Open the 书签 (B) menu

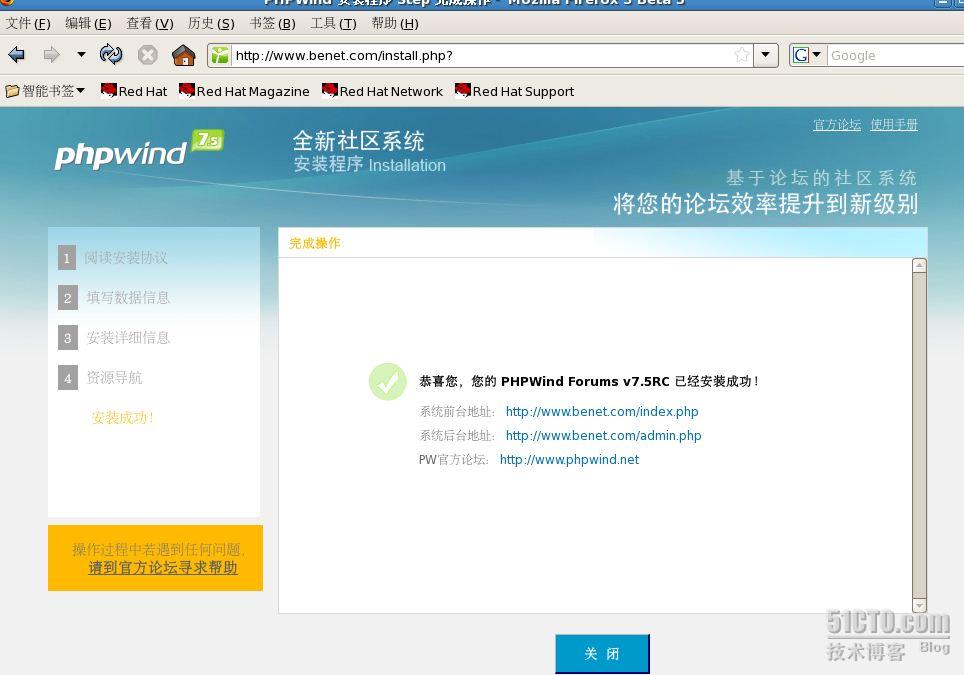coord(272,23)
